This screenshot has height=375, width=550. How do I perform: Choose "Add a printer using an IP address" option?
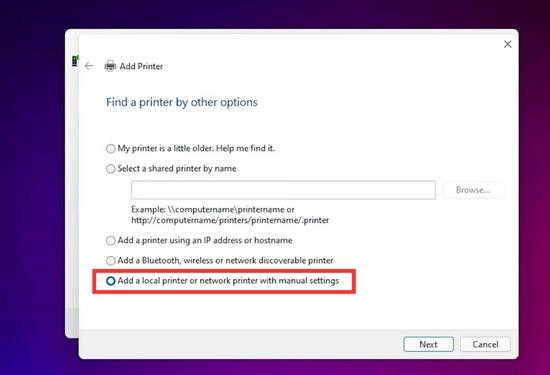[x=110, y=241]
